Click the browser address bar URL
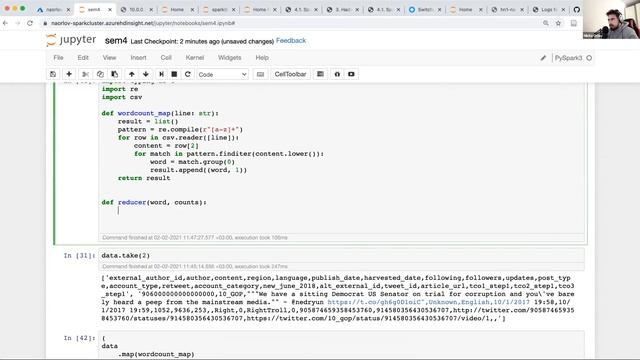 tap(143, 23)
